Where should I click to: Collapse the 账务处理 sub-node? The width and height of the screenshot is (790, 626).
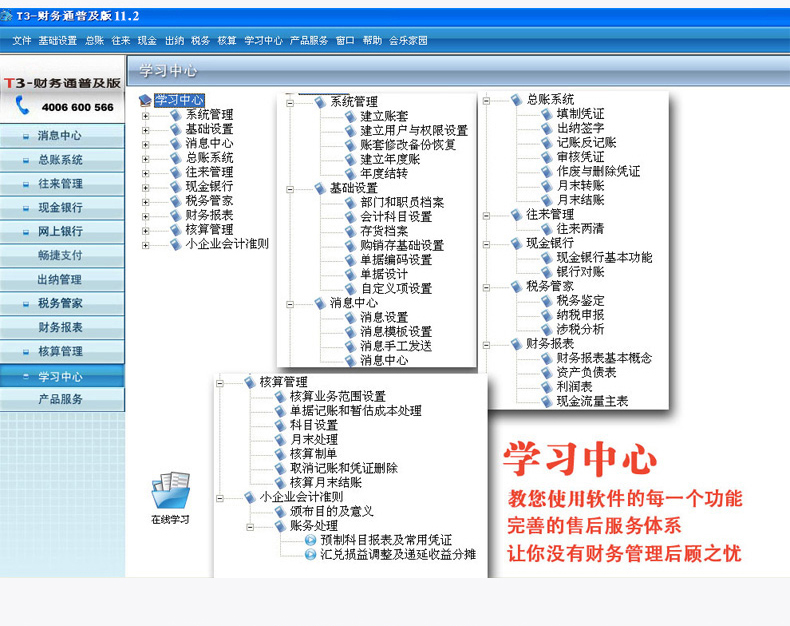pos(250,527)
